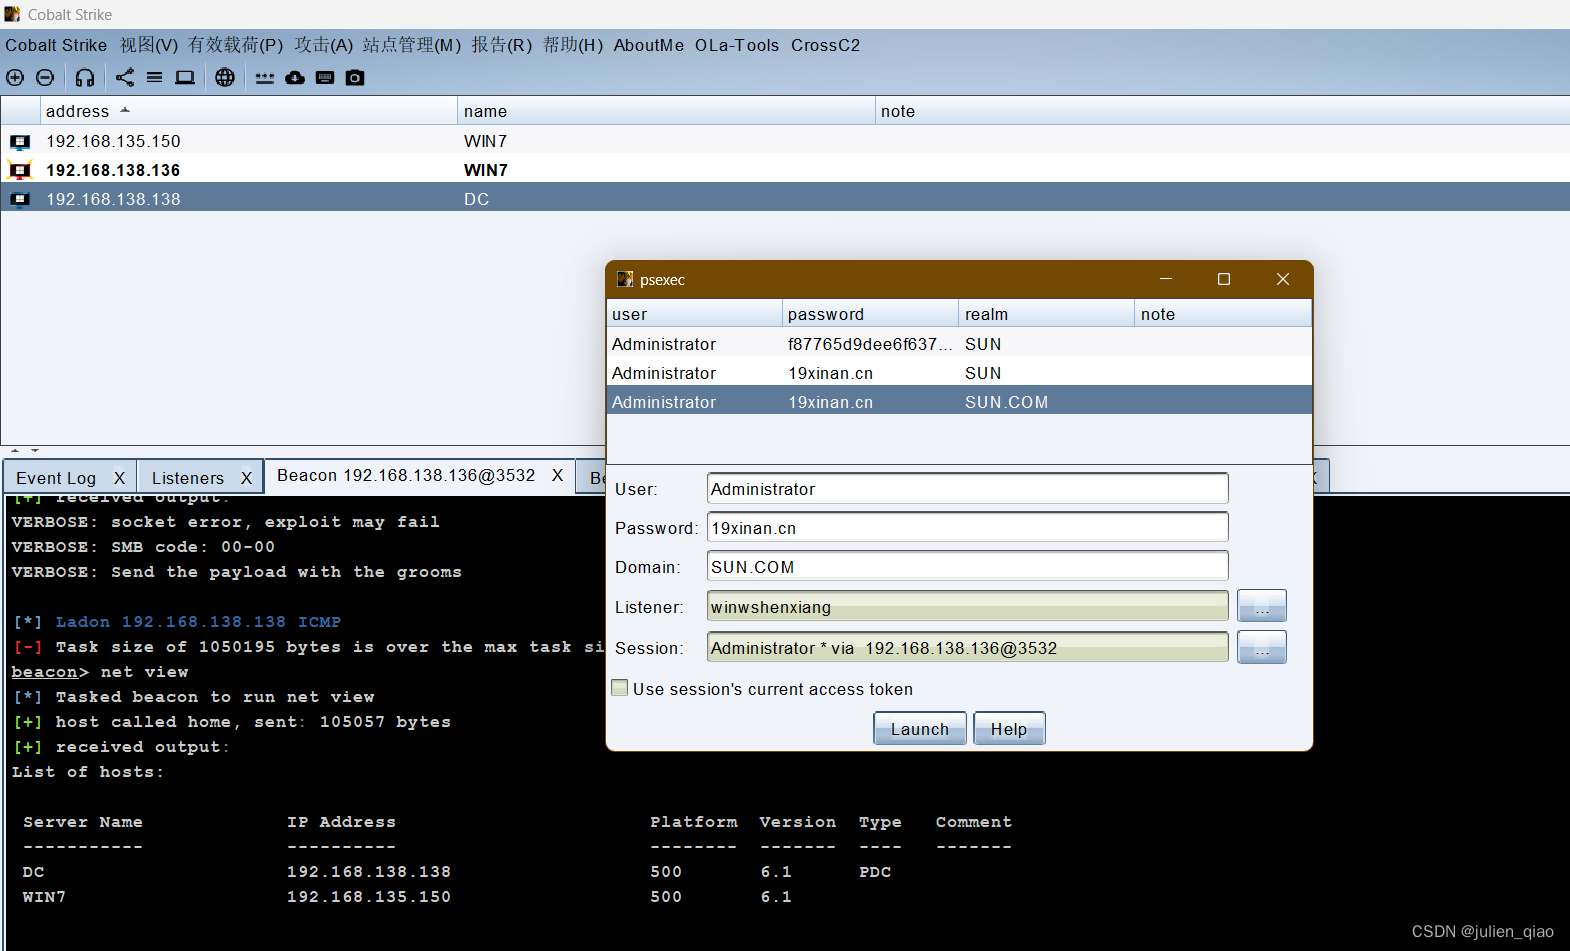Screen dimensions: 1570x951
Task: Browse listeners with the Listener ellipsis button
Action: tap(1262, 606)
